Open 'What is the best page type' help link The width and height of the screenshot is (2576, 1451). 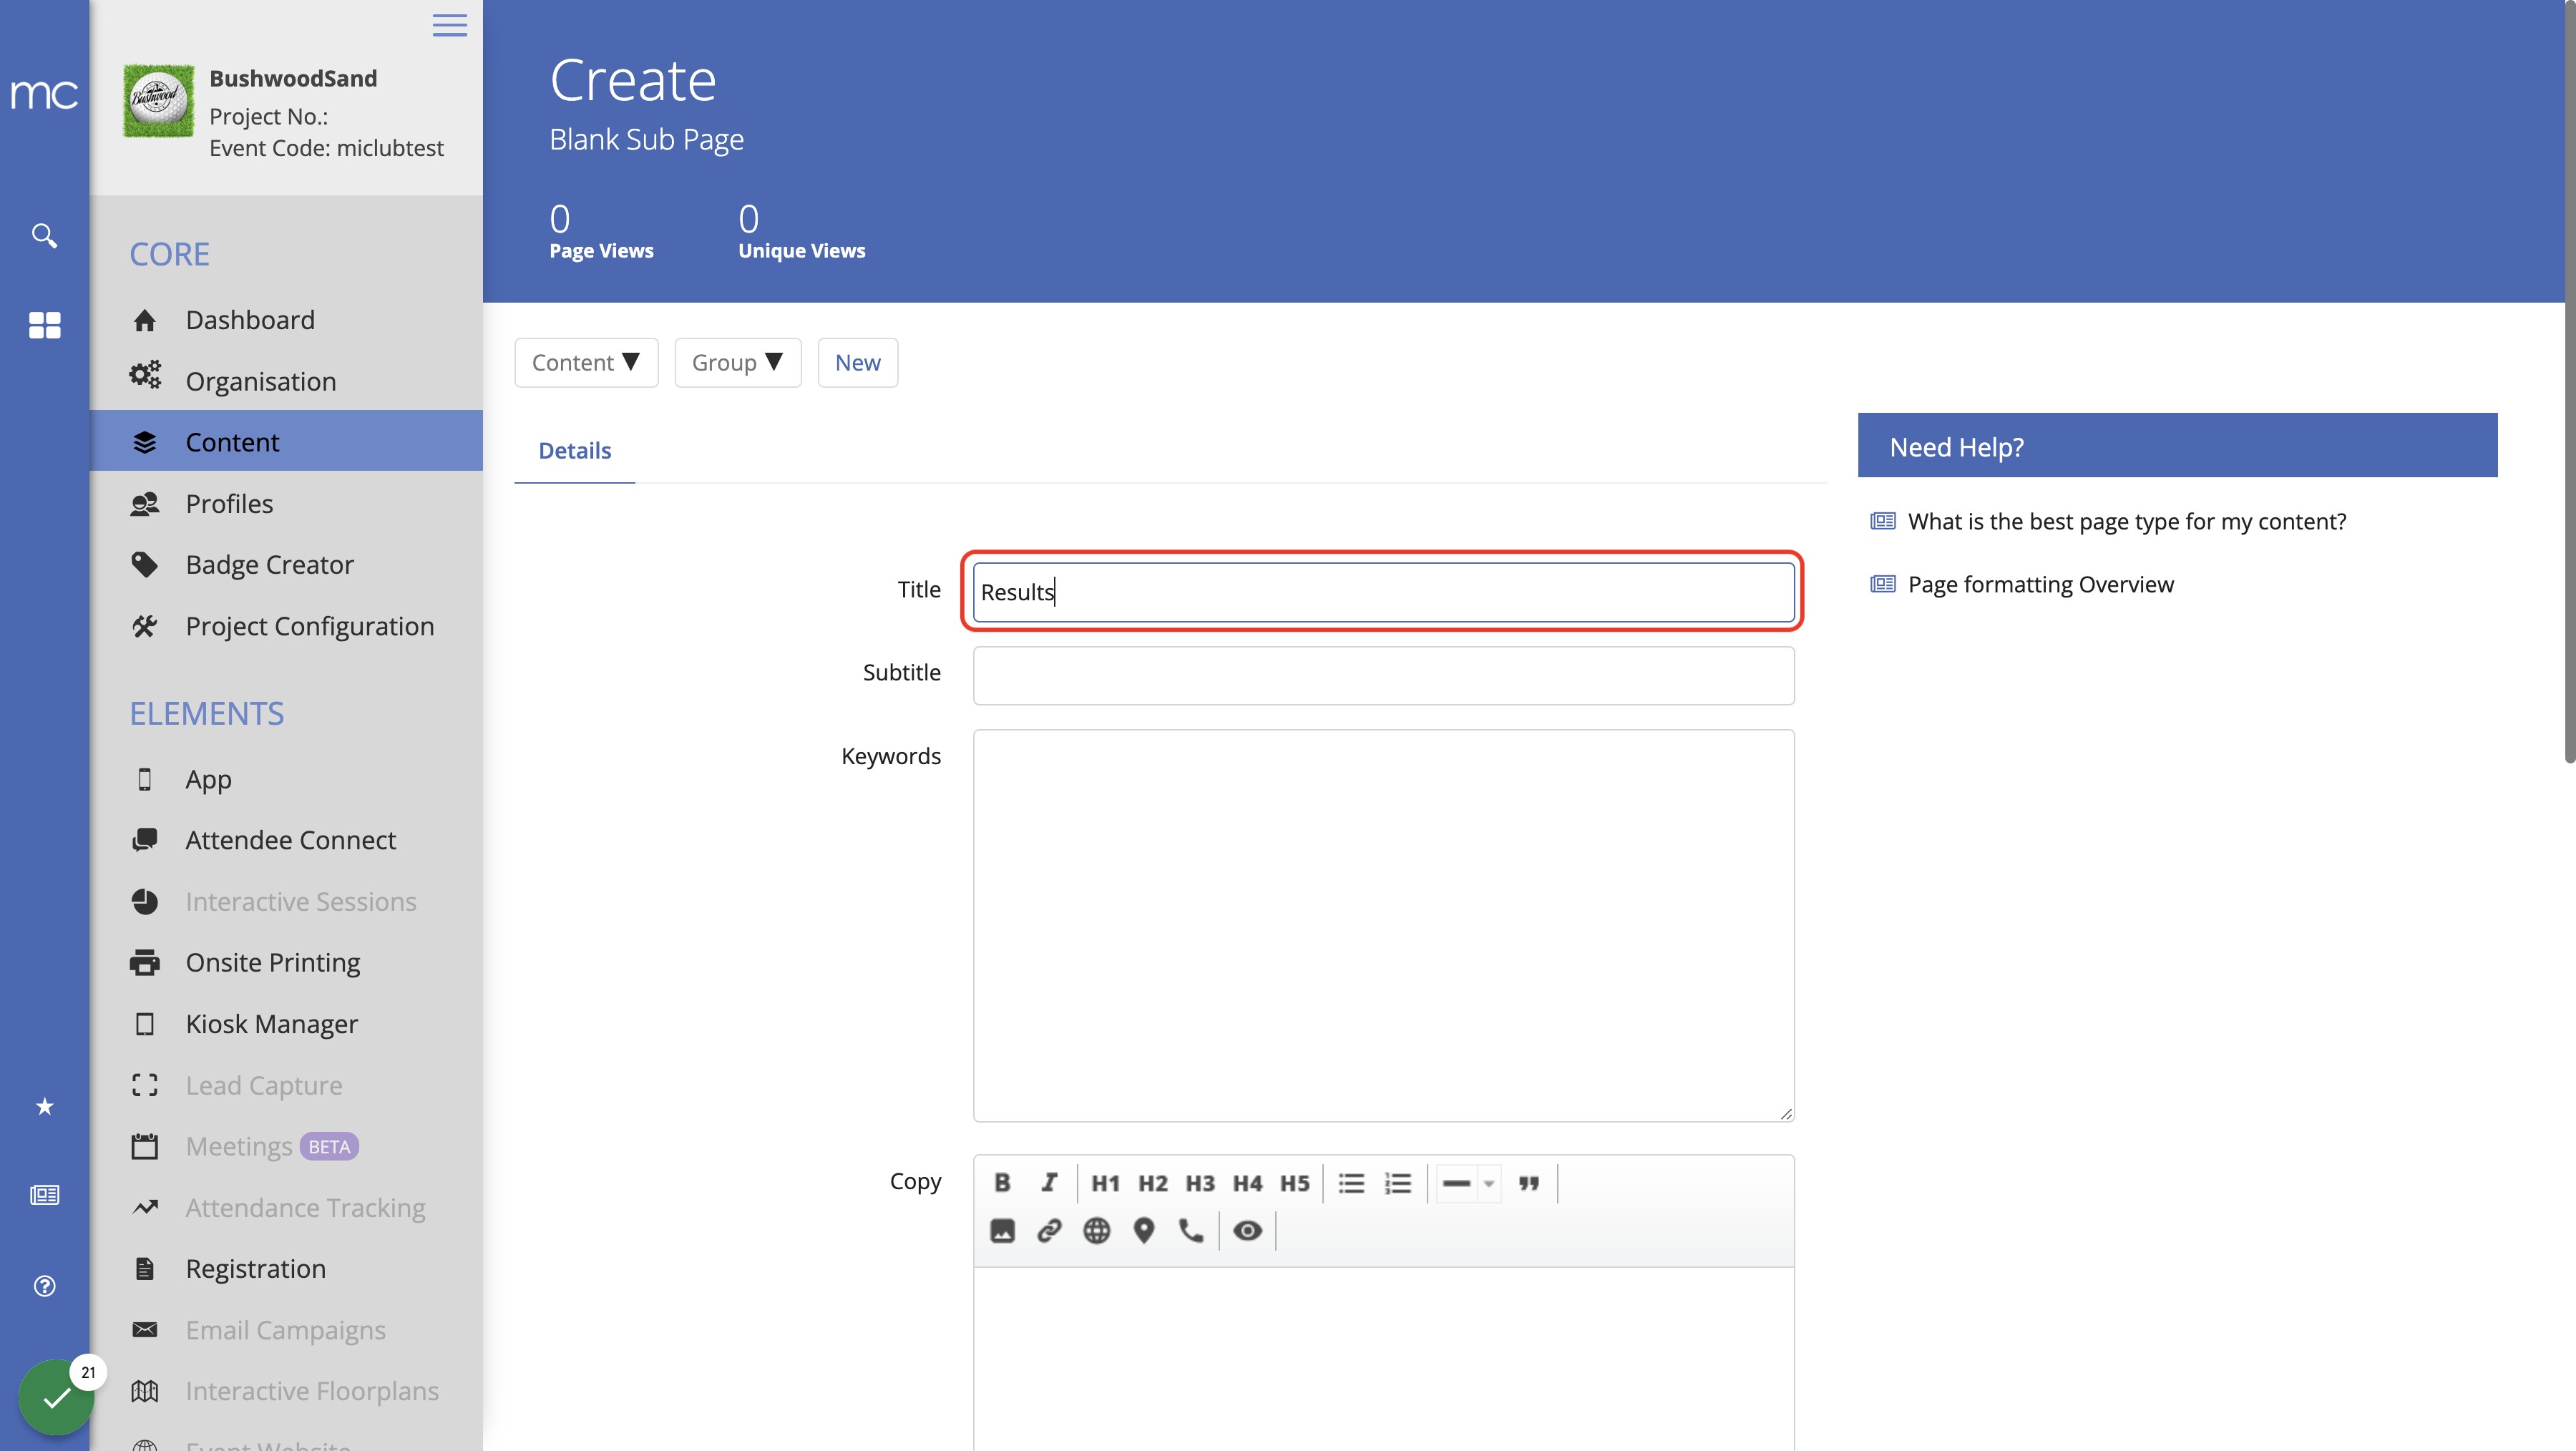click(x=2126, y=522)
